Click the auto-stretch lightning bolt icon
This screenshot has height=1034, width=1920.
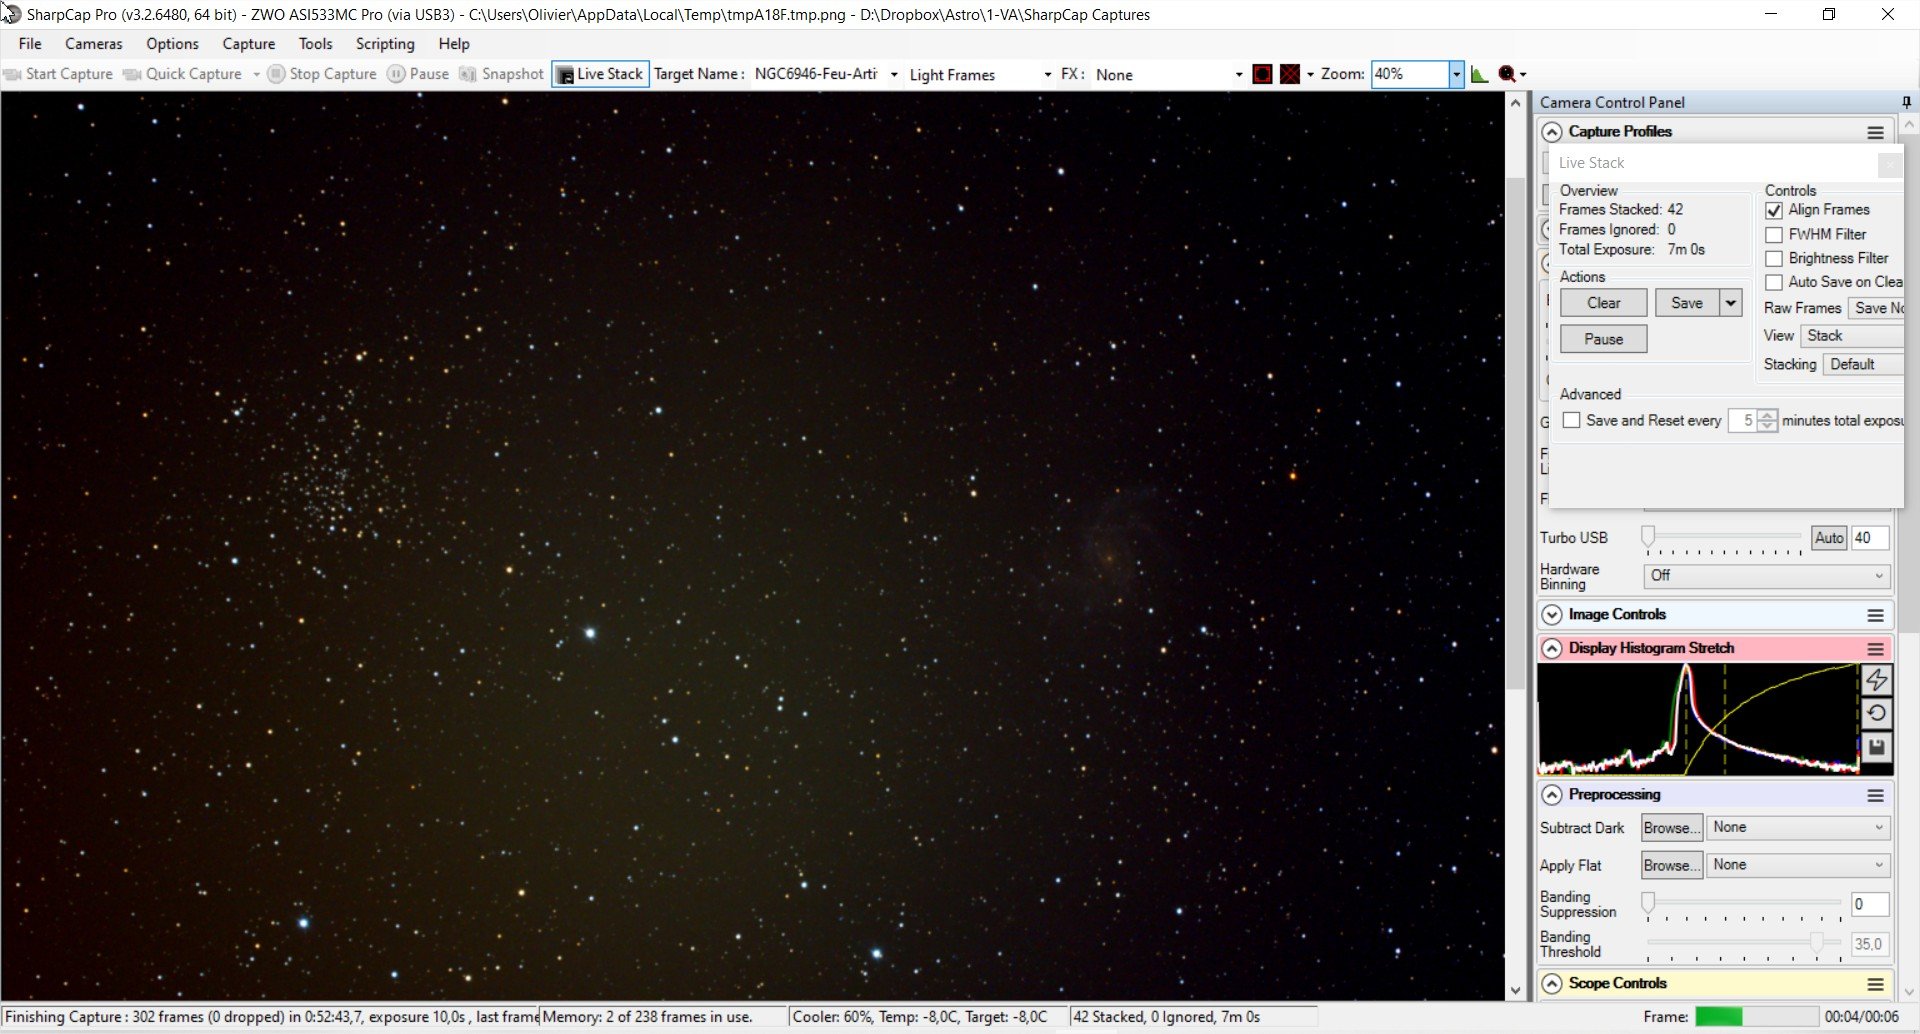pos(1877,680)
